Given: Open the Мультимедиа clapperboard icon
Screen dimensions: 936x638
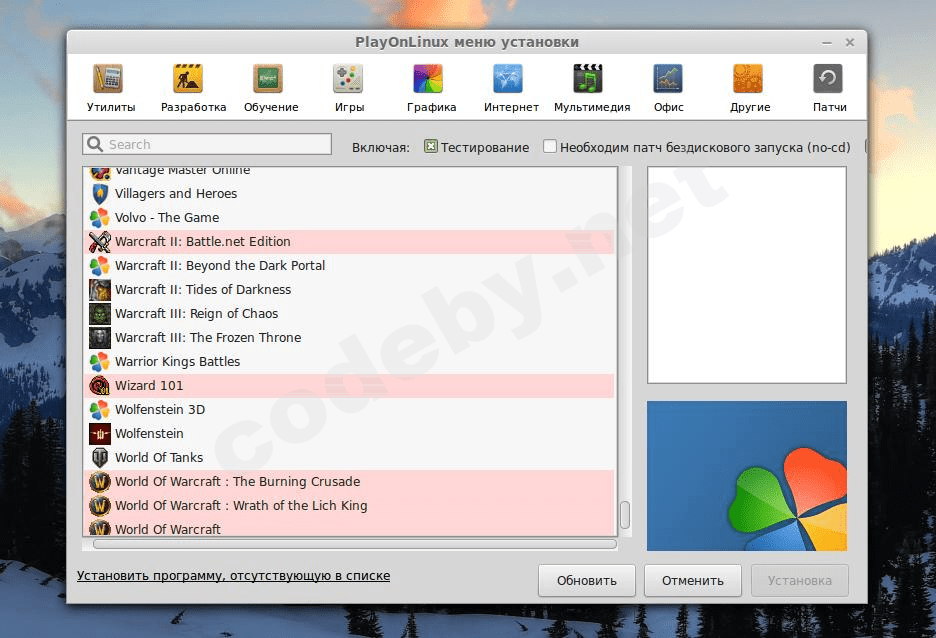Looking at the screenshot, I should (x=588, y=79).
